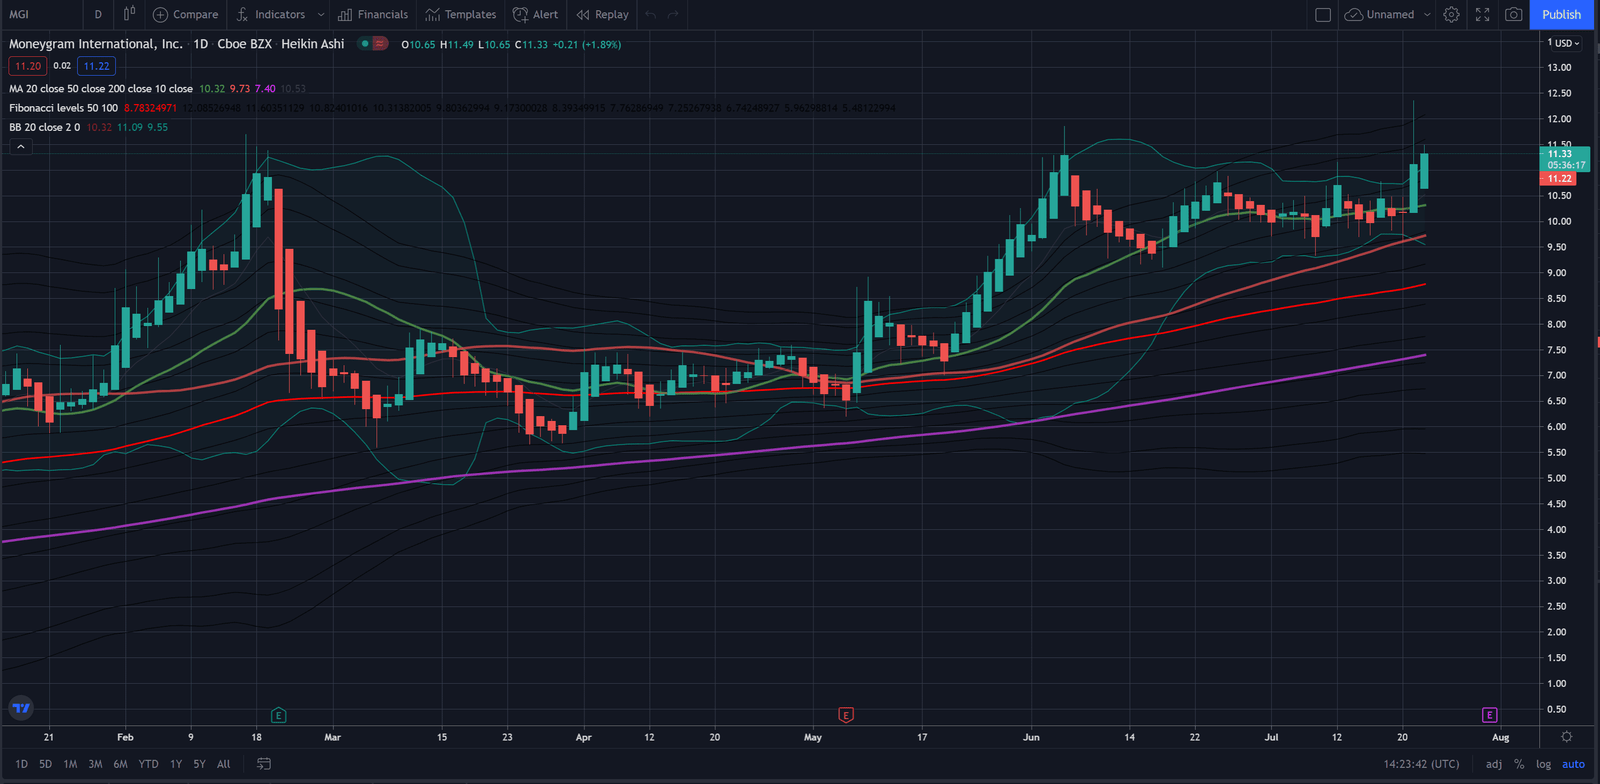
Task: Toggle auto scale mode
Action: click(x=1573, y=764)
